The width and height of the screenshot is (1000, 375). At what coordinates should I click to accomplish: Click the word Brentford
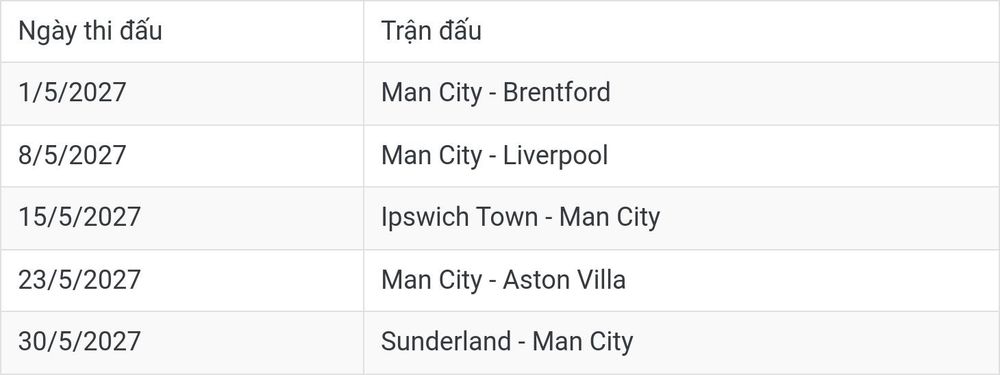(x=557, y=92)
